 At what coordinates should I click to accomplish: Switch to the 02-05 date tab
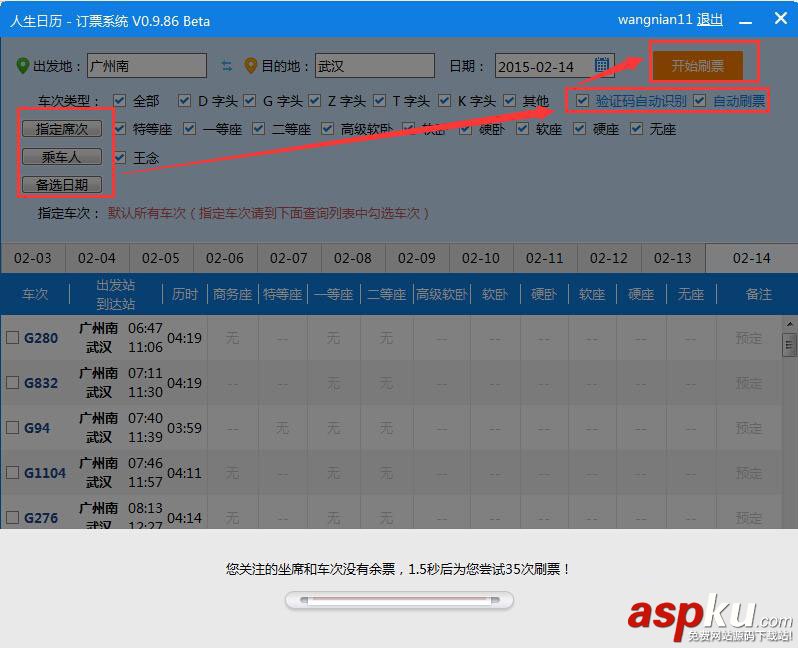(x=161, y=258)
